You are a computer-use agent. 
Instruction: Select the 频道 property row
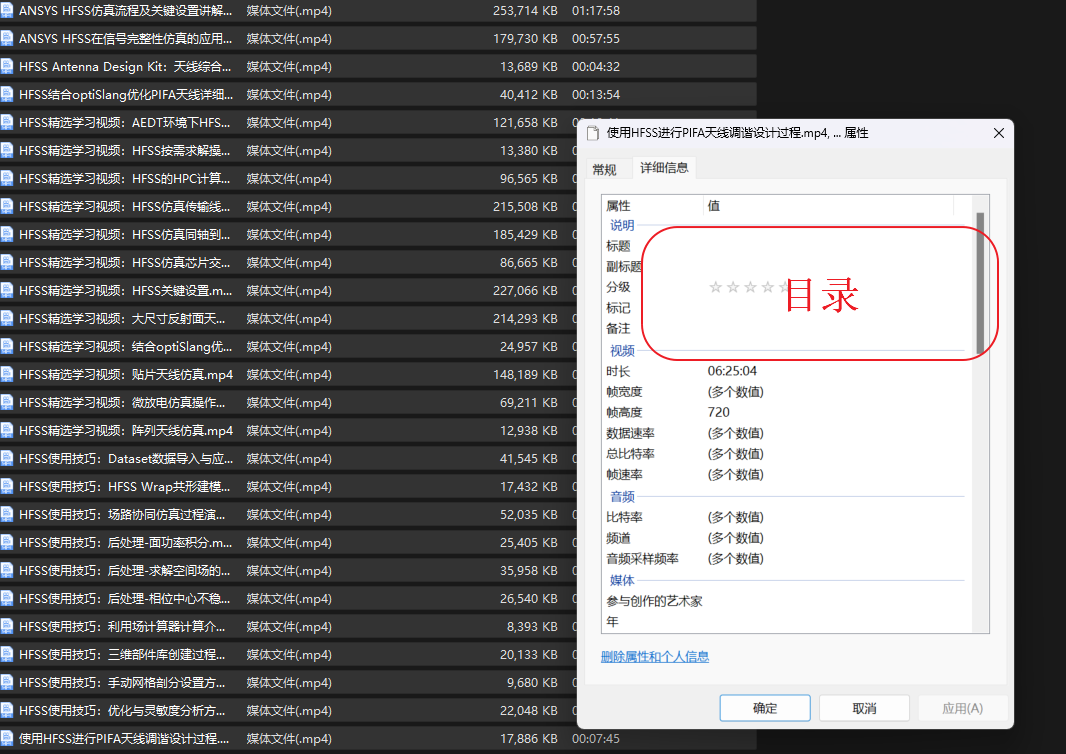785,538
